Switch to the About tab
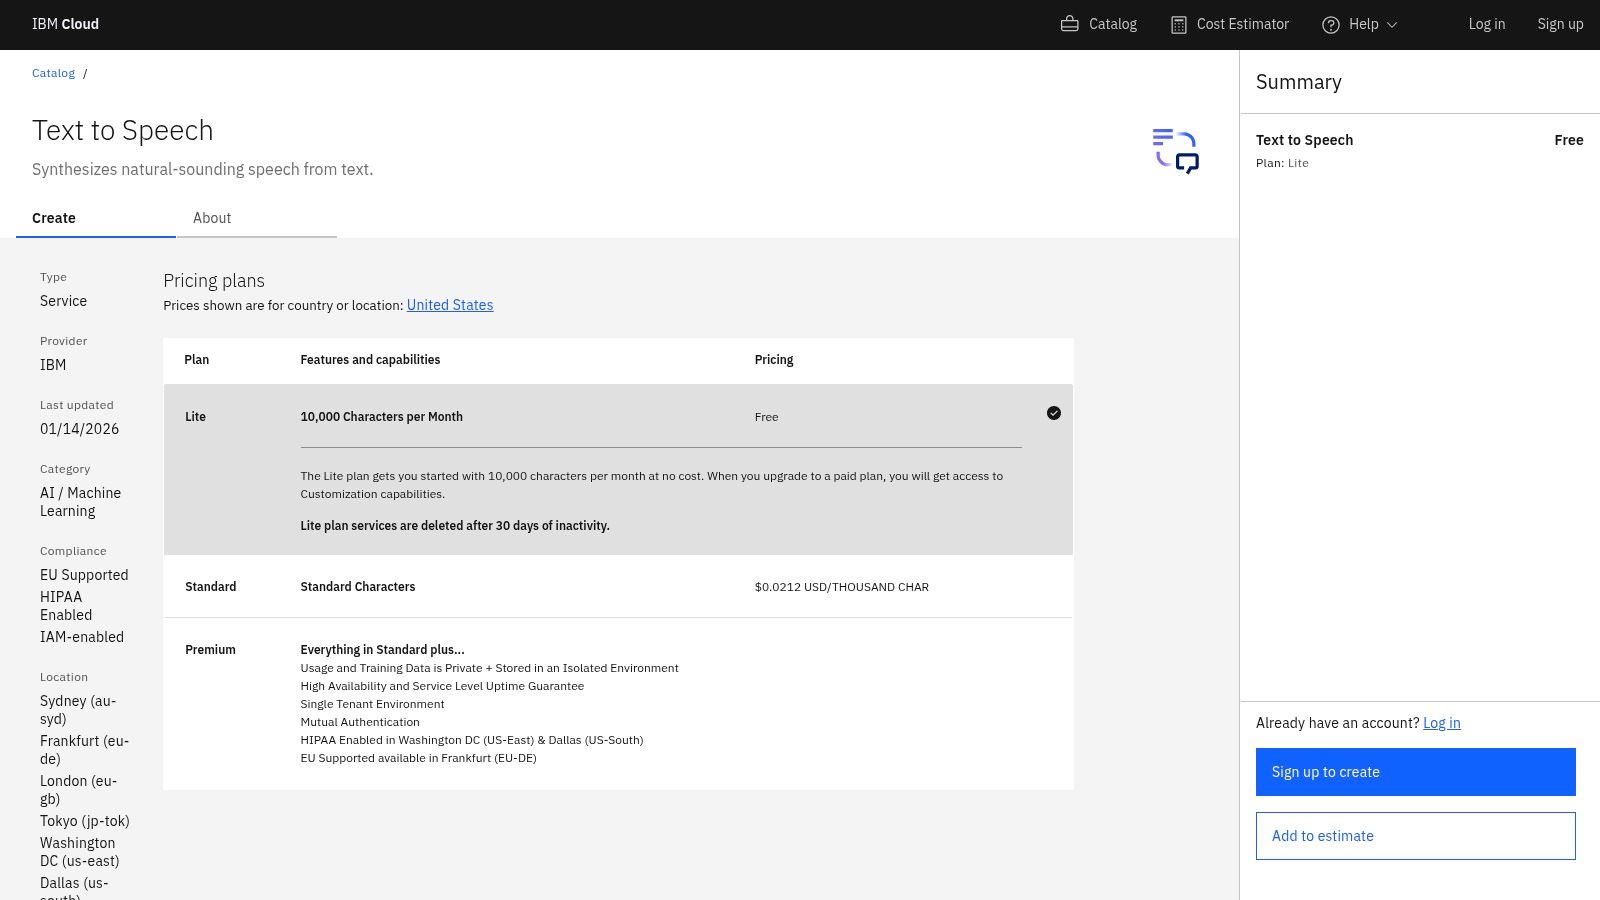The height and width of the screenshot is (900, 1600). click(212, 218)
